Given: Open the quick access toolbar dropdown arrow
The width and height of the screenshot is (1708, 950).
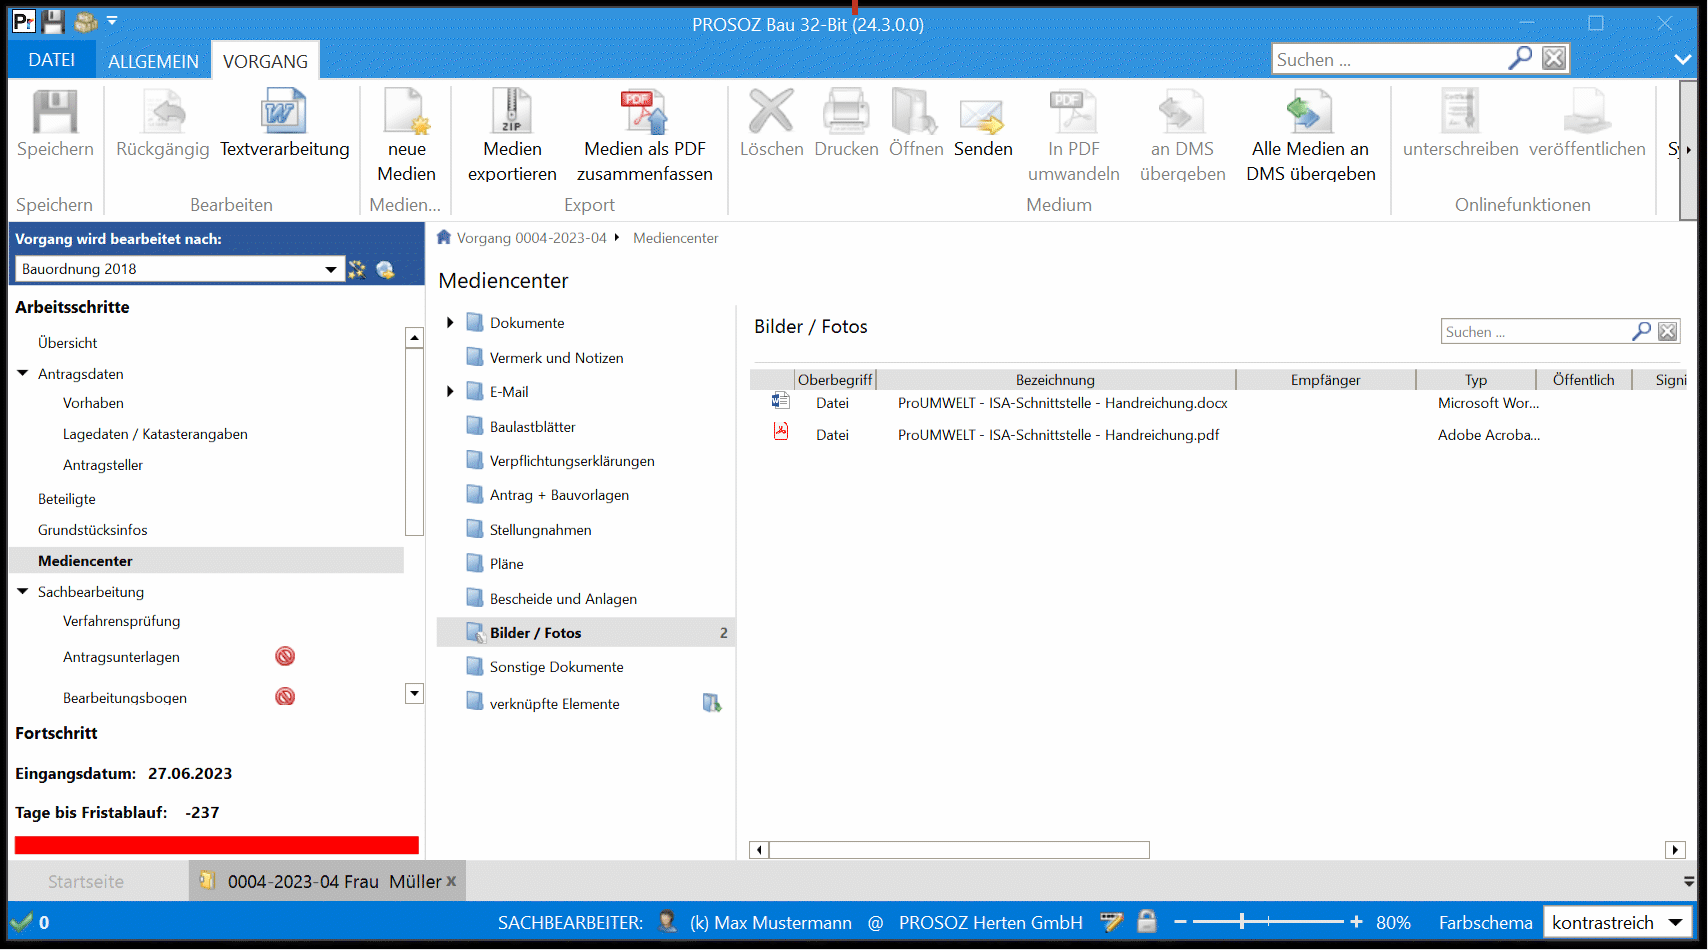Looking at the screenshot, I should (x=112, y=21).
